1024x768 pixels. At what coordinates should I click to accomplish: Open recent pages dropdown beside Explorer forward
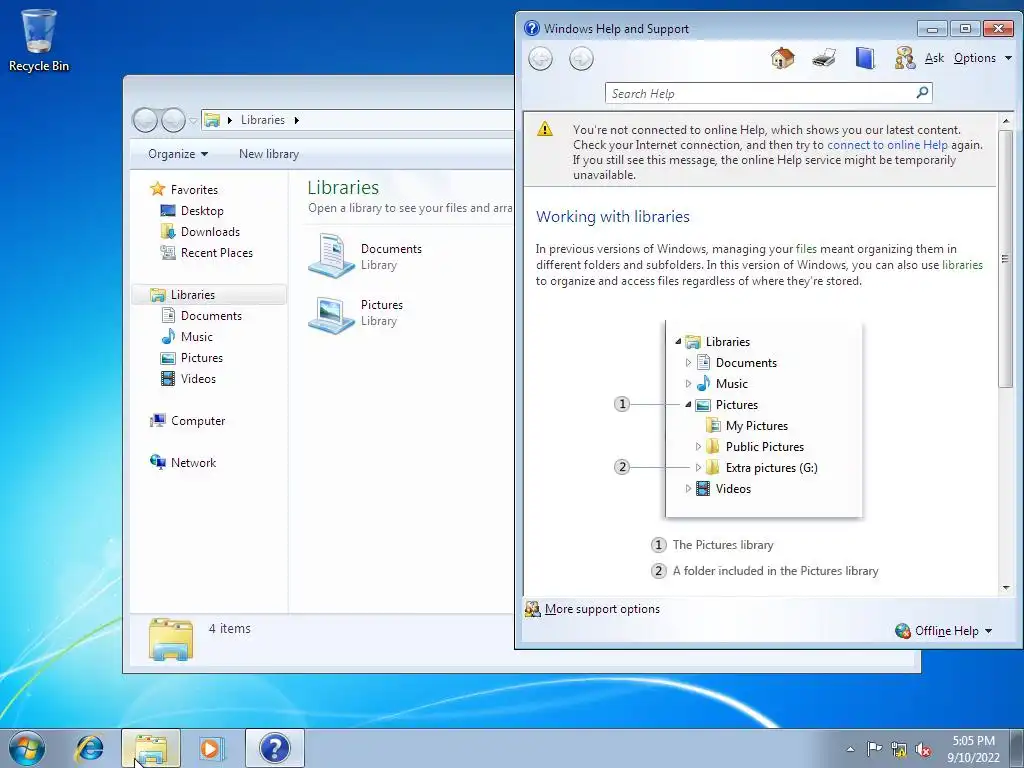point(193,121)
